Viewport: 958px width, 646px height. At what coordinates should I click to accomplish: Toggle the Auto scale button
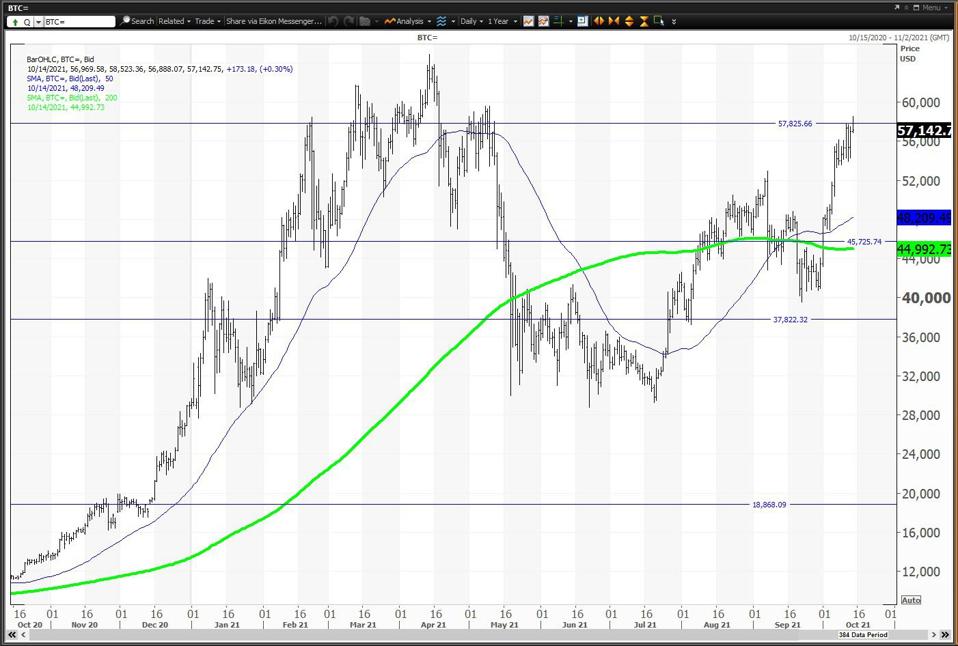tap(910, 600)
